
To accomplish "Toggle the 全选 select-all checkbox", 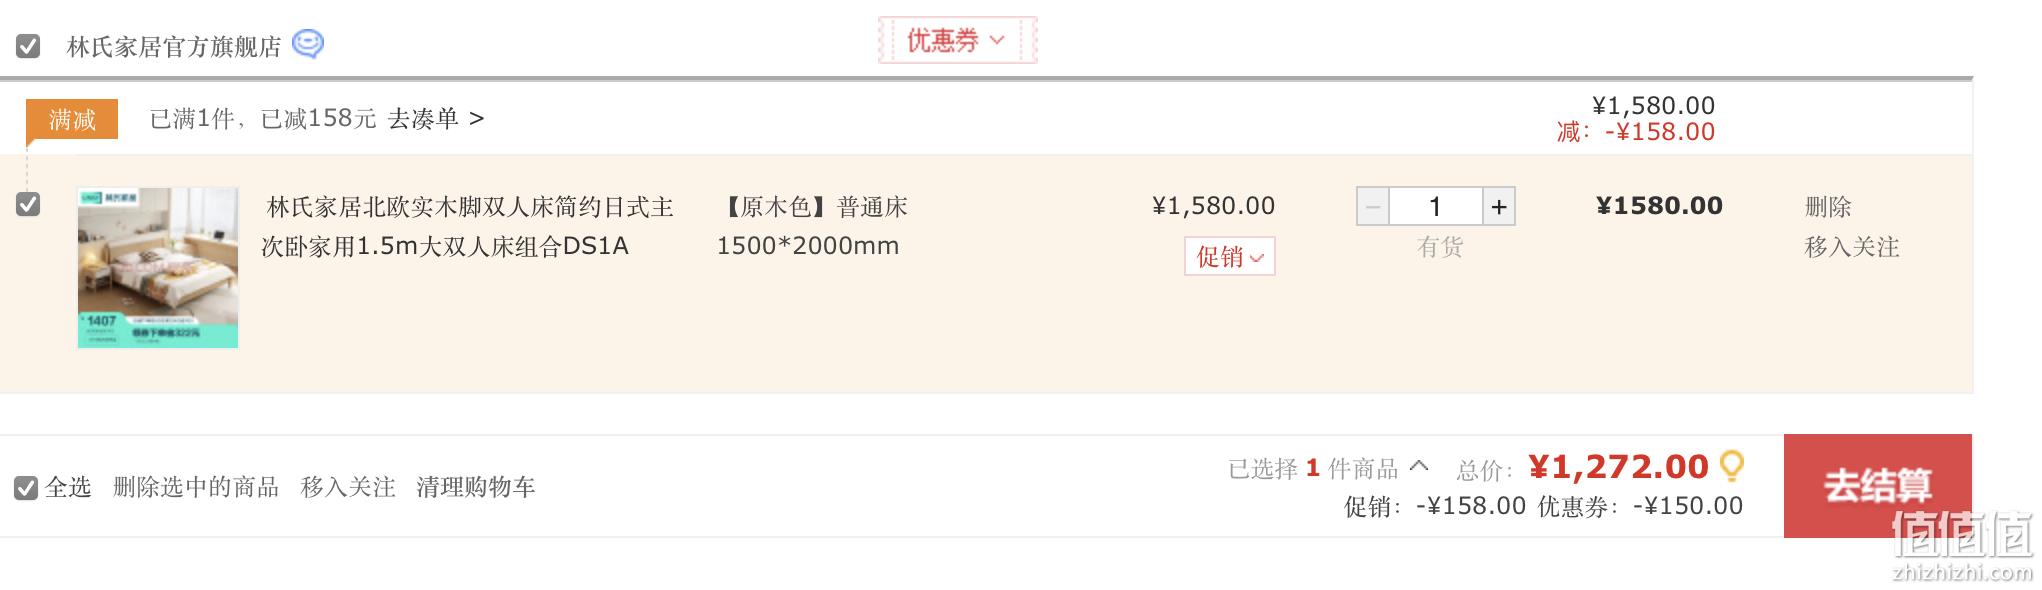I will pos(26,488).
